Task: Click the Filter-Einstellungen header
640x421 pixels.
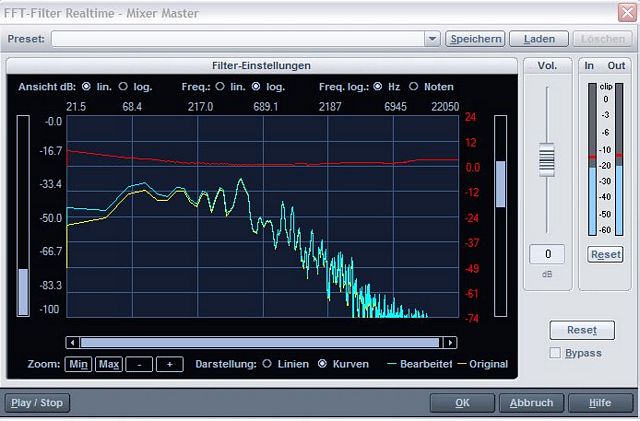Action: [261, 65]
